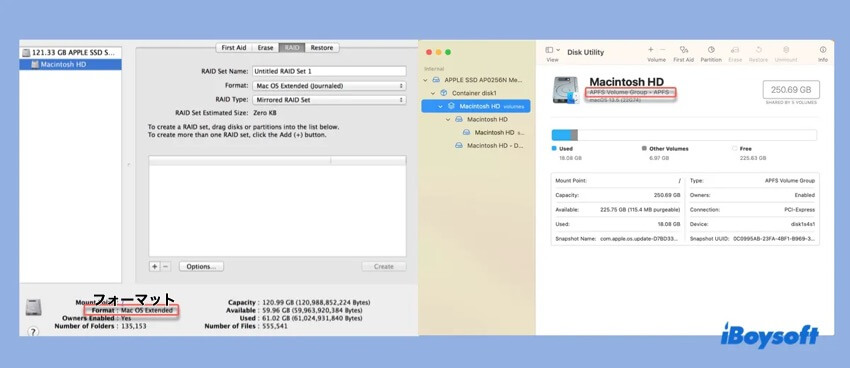Collapse the APPLE SSD AP0256N disclosure chevron
Screen dimensions: 850x368
coord(426,80)
